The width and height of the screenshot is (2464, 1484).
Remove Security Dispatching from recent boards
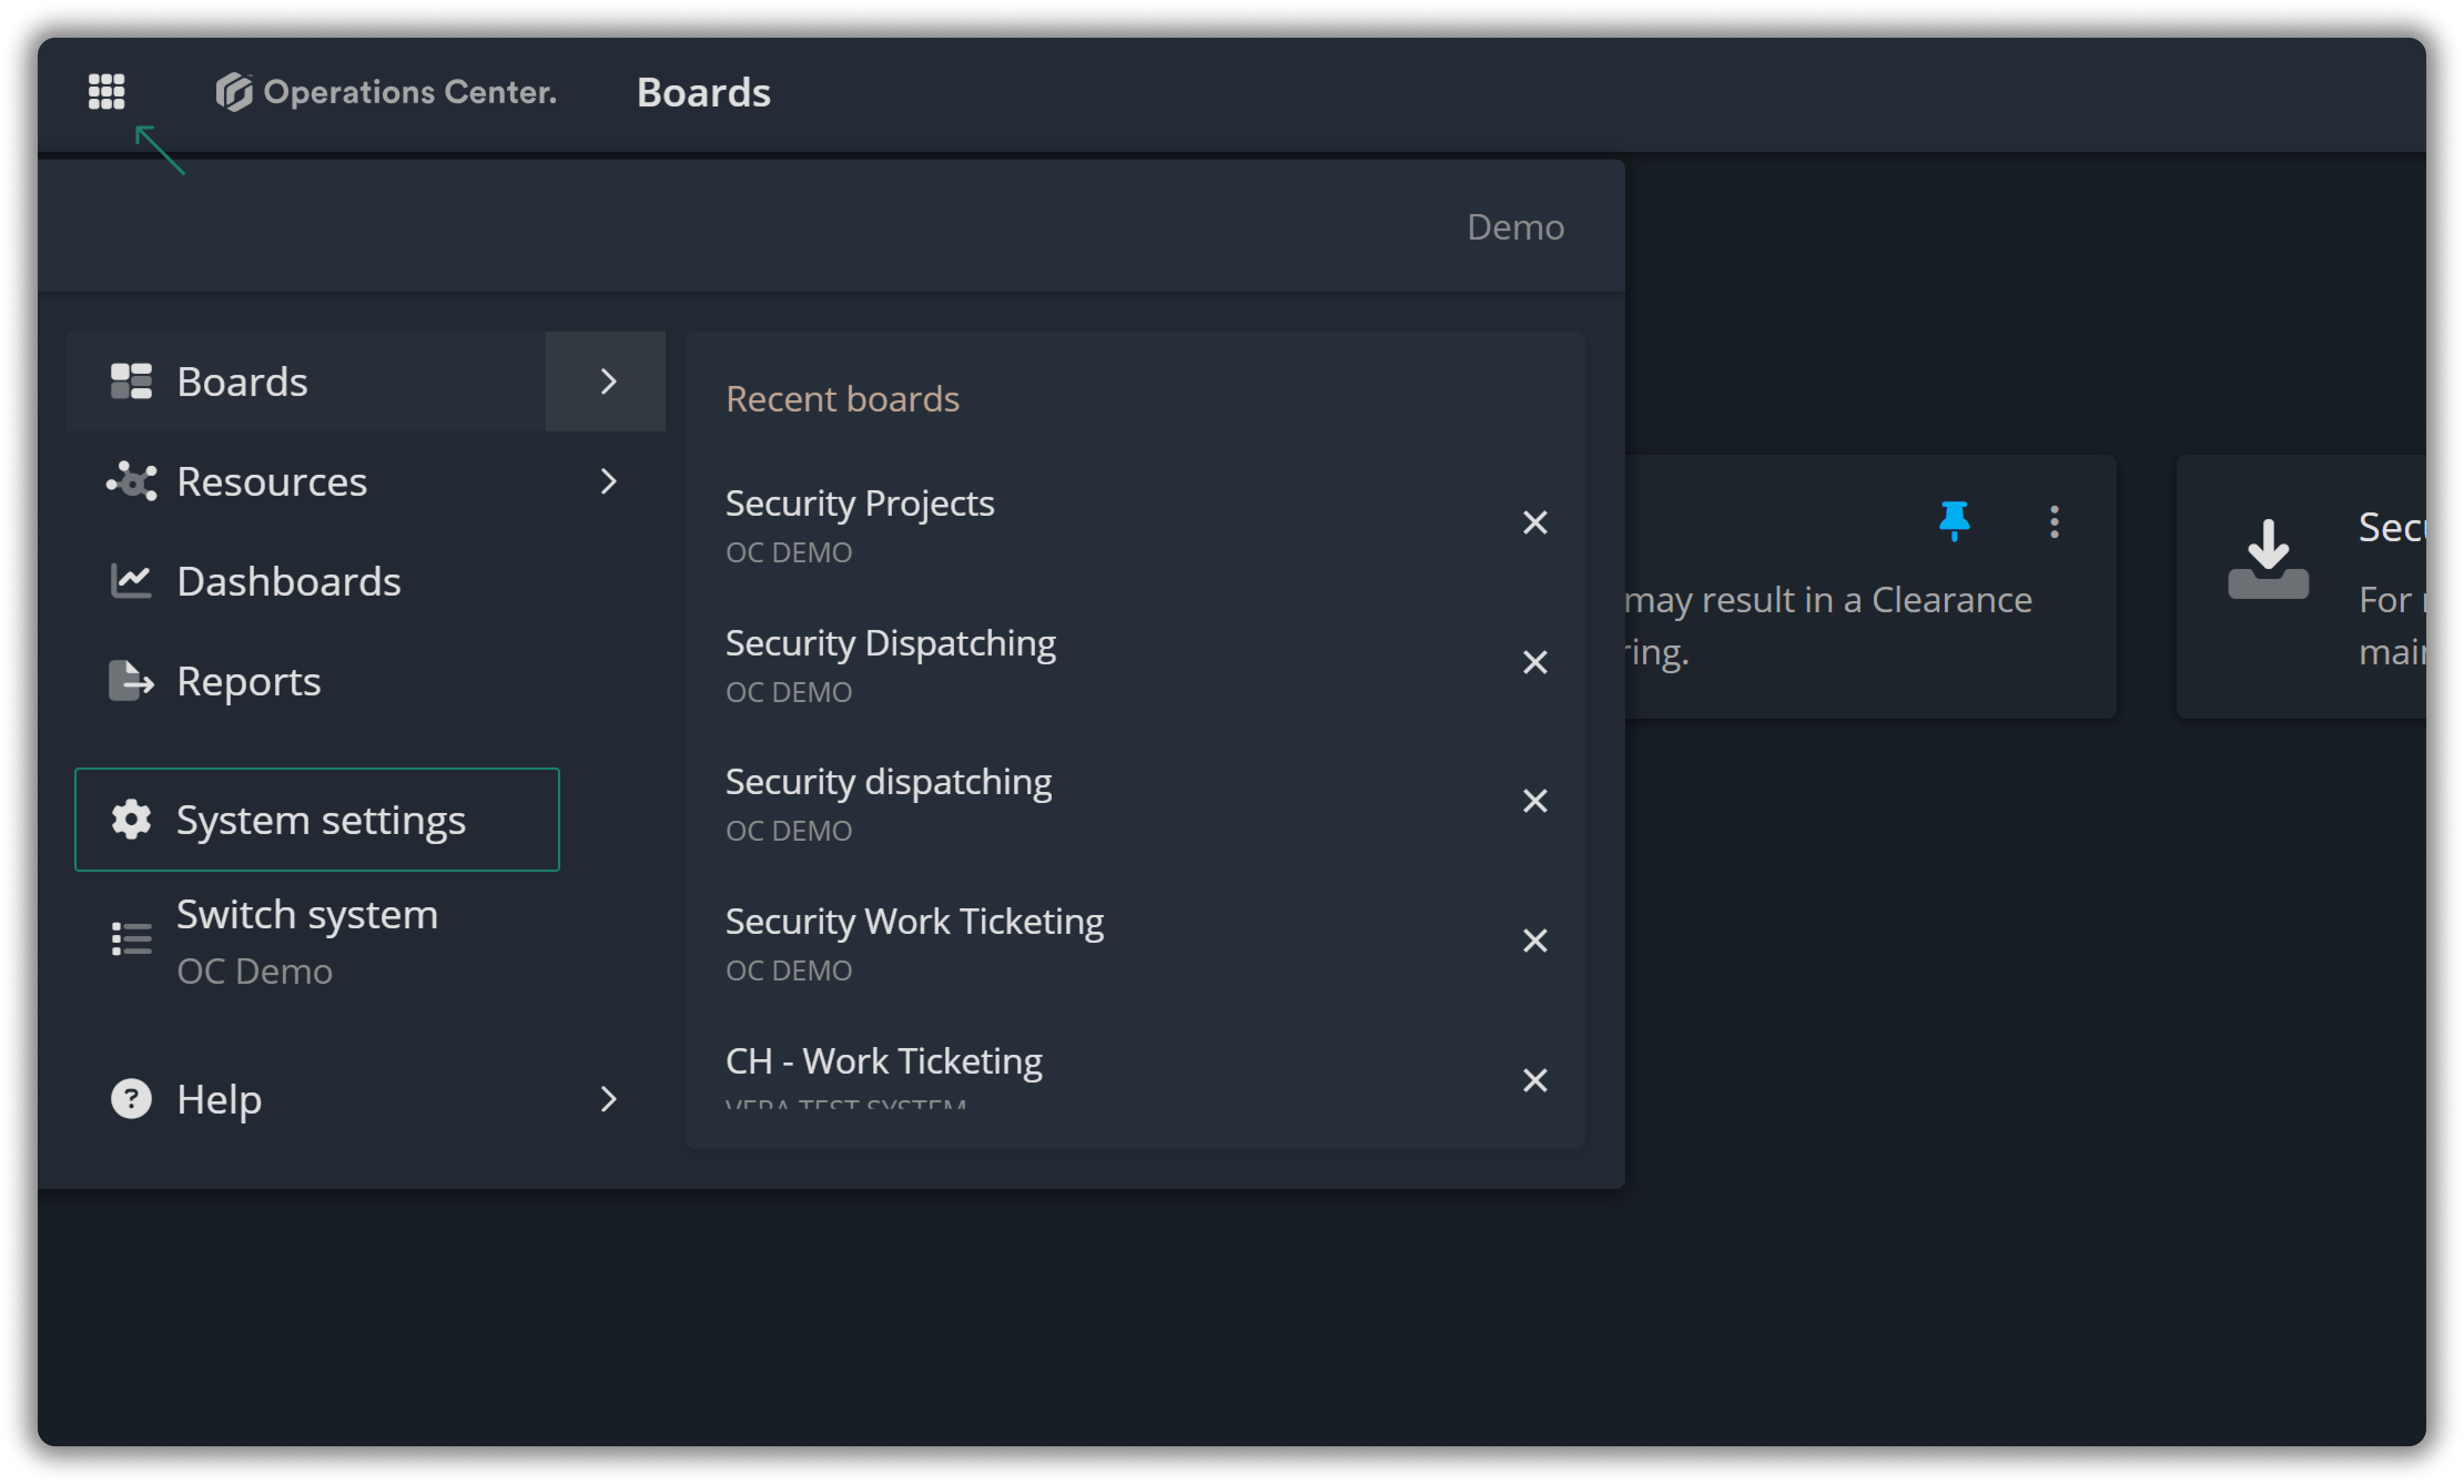click(x=1535, y=662)
